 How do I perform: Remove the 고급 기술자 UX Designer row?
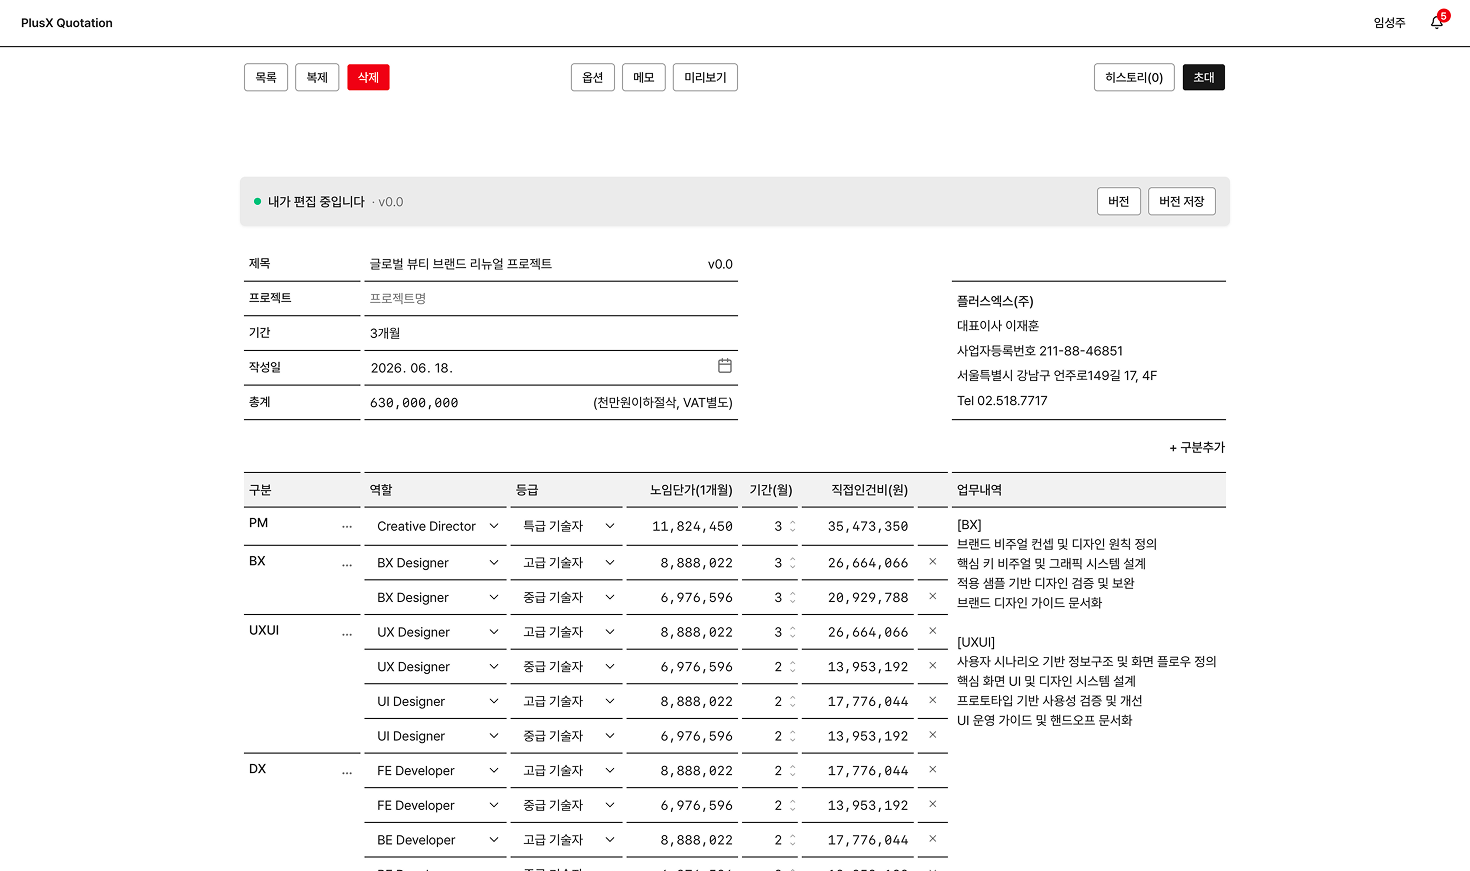click(933, 631)
